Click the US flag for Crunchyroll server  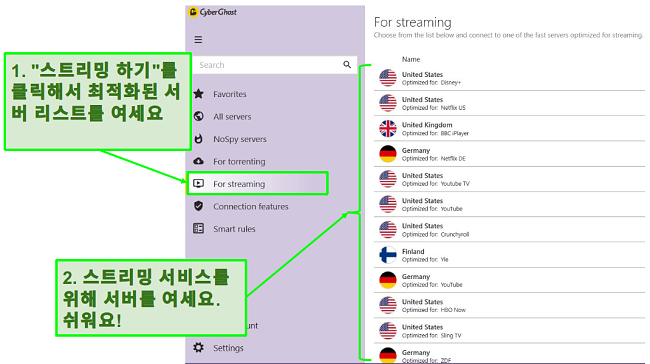tap(388, 230)
